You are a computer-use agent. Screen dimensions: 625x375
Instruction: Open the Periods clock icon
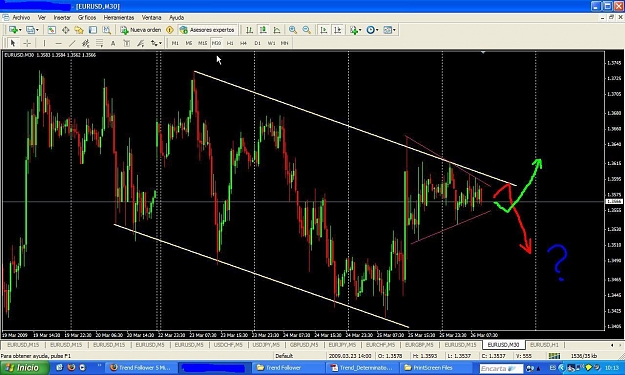(x=371, y=30)
